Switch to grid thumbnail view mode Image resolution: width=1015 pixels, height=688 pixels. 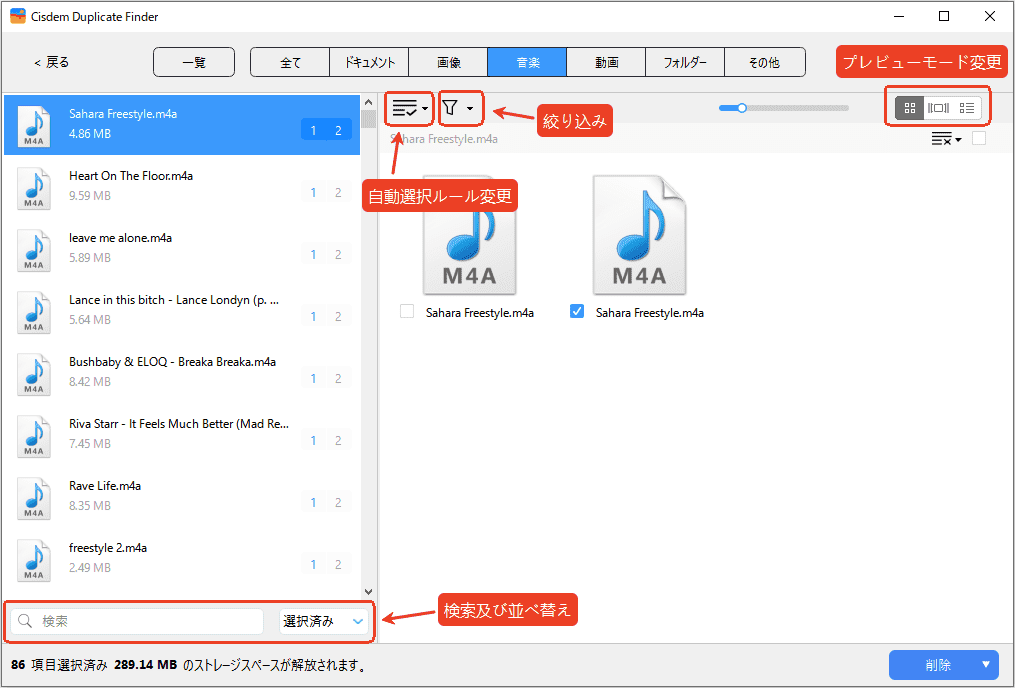pos(909,108)
